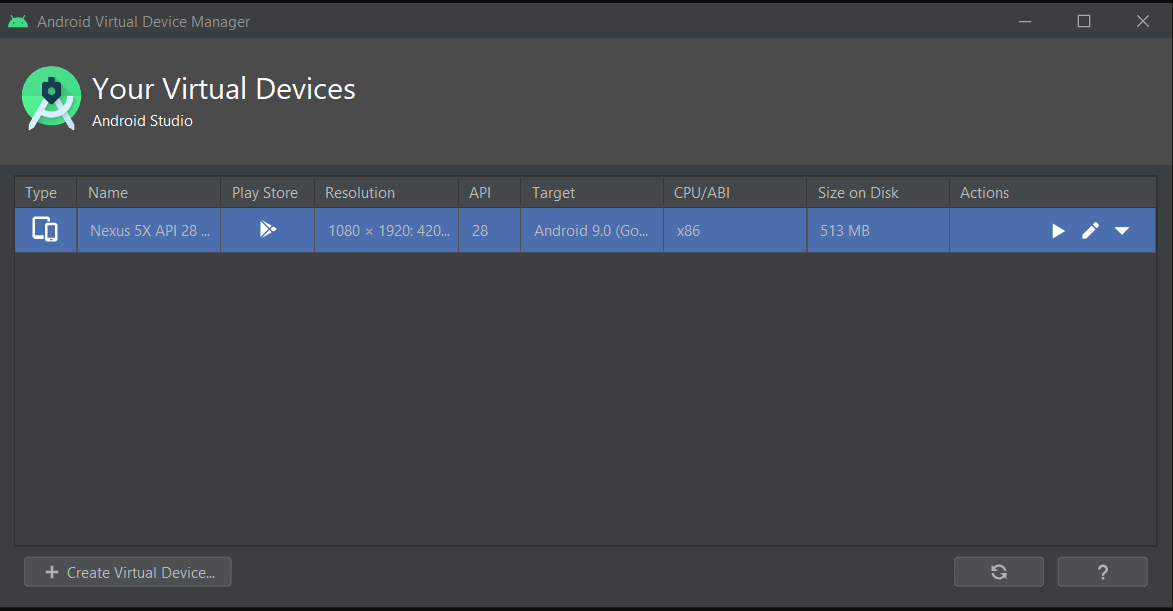
Task: Open help with question mark button
Action: (1103, 572)
